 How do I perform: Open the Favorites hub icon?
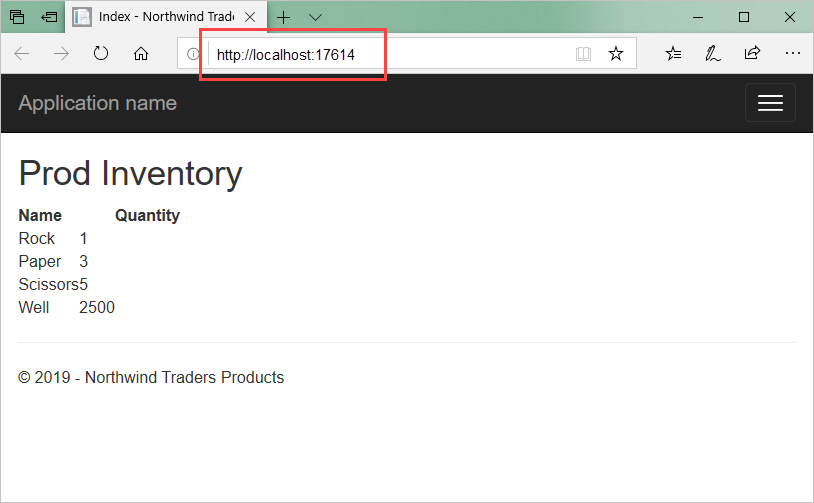tap(673, 53)
